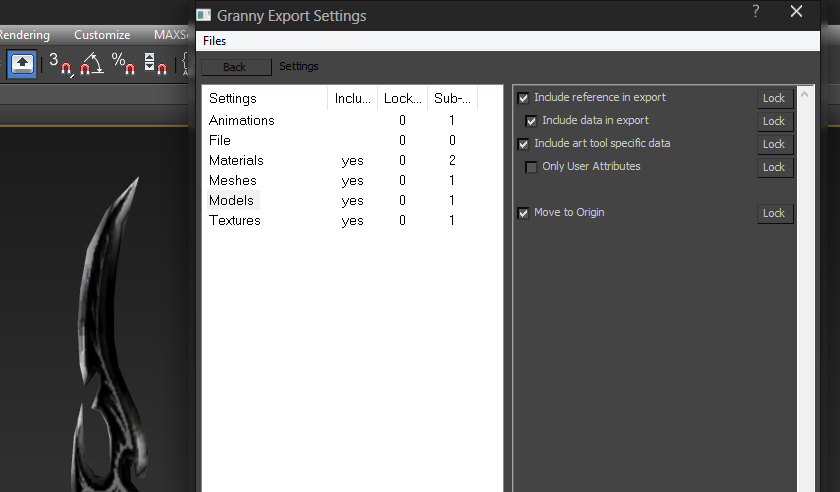
Task: Click the sub-settings count '1' in Animations row
Action: 452,120
